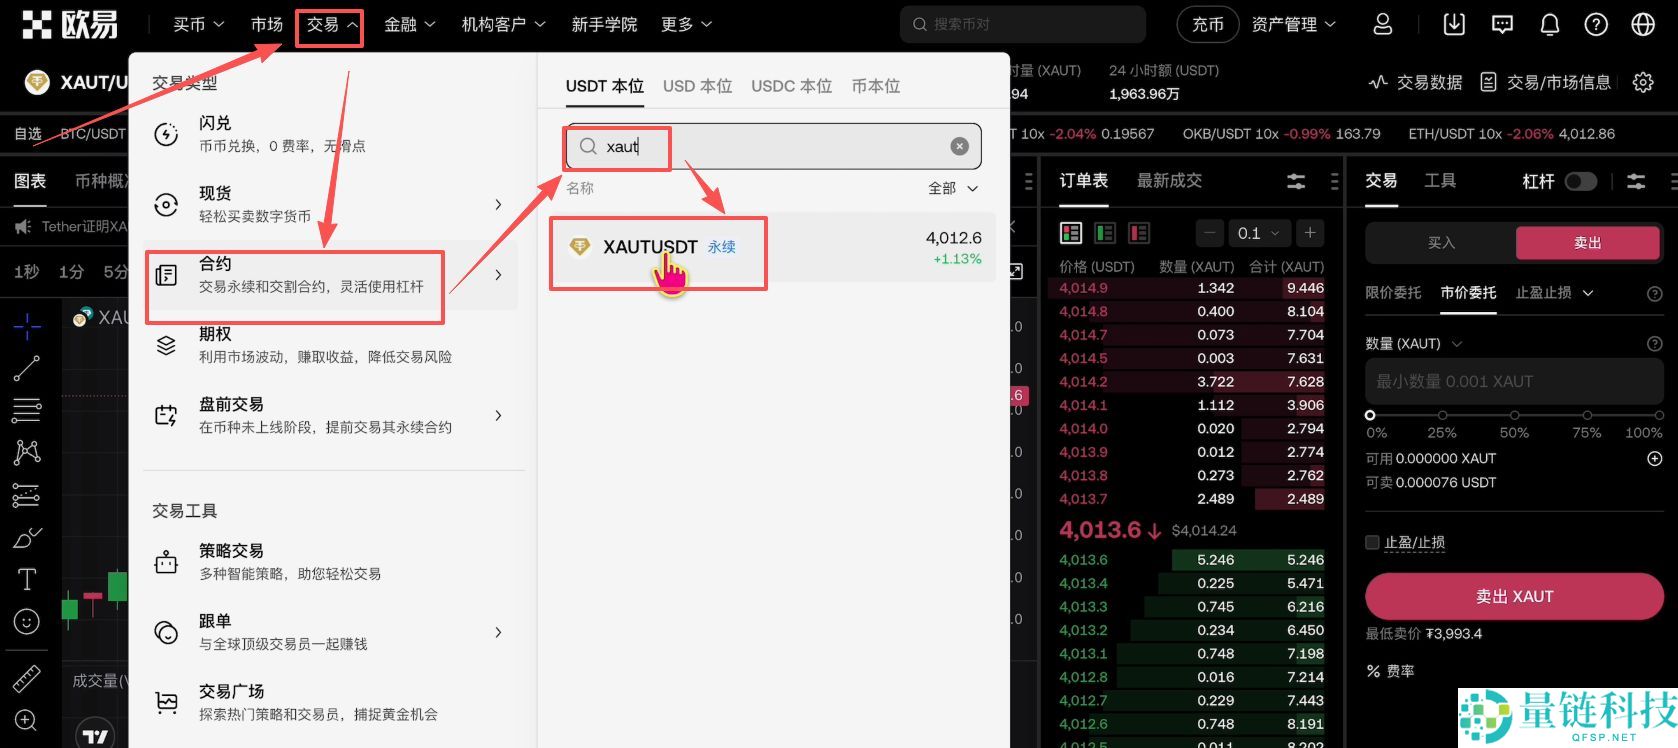Click the sell XAUT button
This screenshot has width=1678, height=748.
pos(1514,596)
